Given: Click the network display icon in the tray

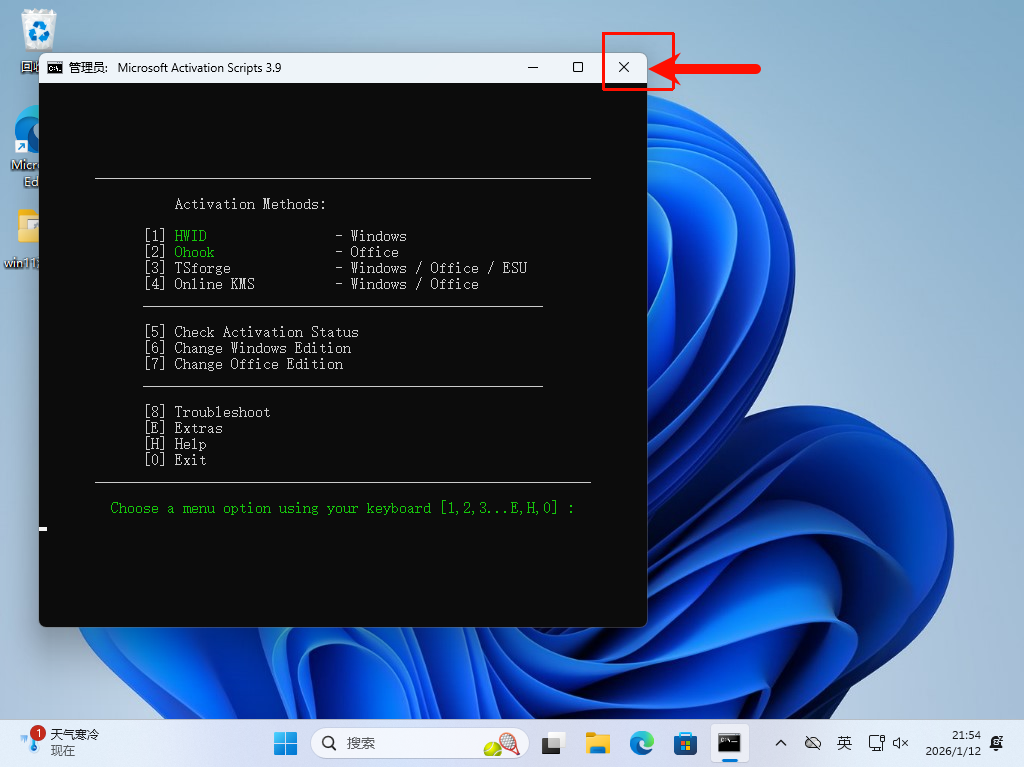Looking at the screenshot, I should (876, 743).
